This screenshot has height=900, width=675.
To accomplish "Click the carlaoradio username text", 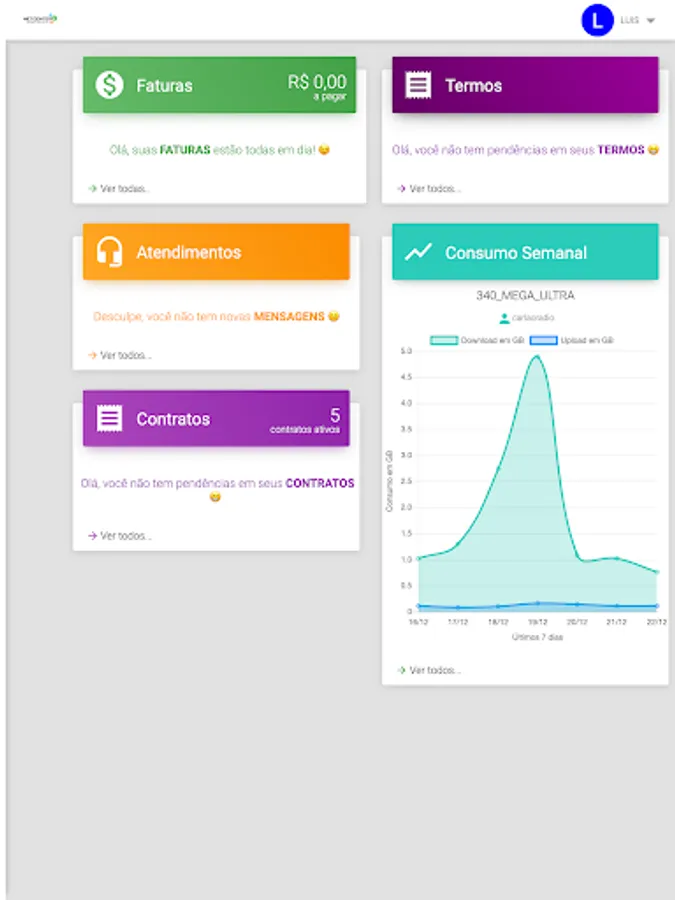I will (533, 317).
